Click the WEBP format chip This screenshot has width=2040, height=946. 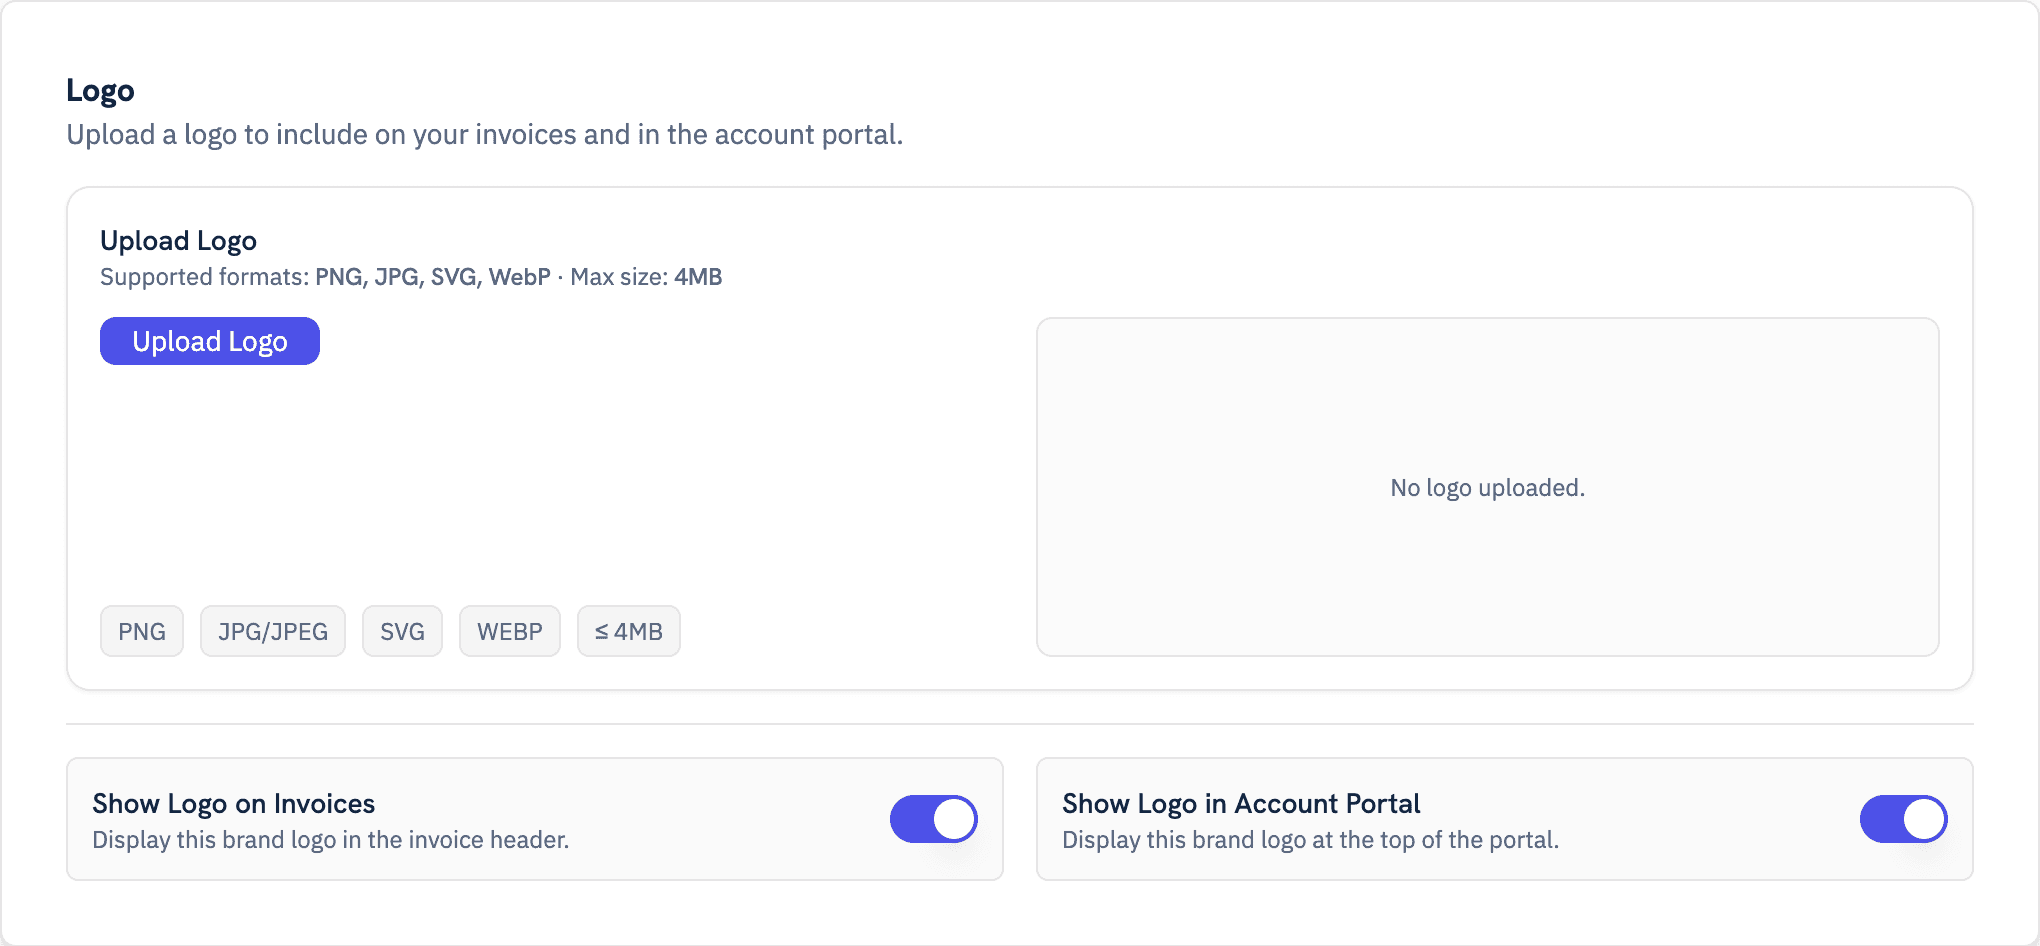510,631
